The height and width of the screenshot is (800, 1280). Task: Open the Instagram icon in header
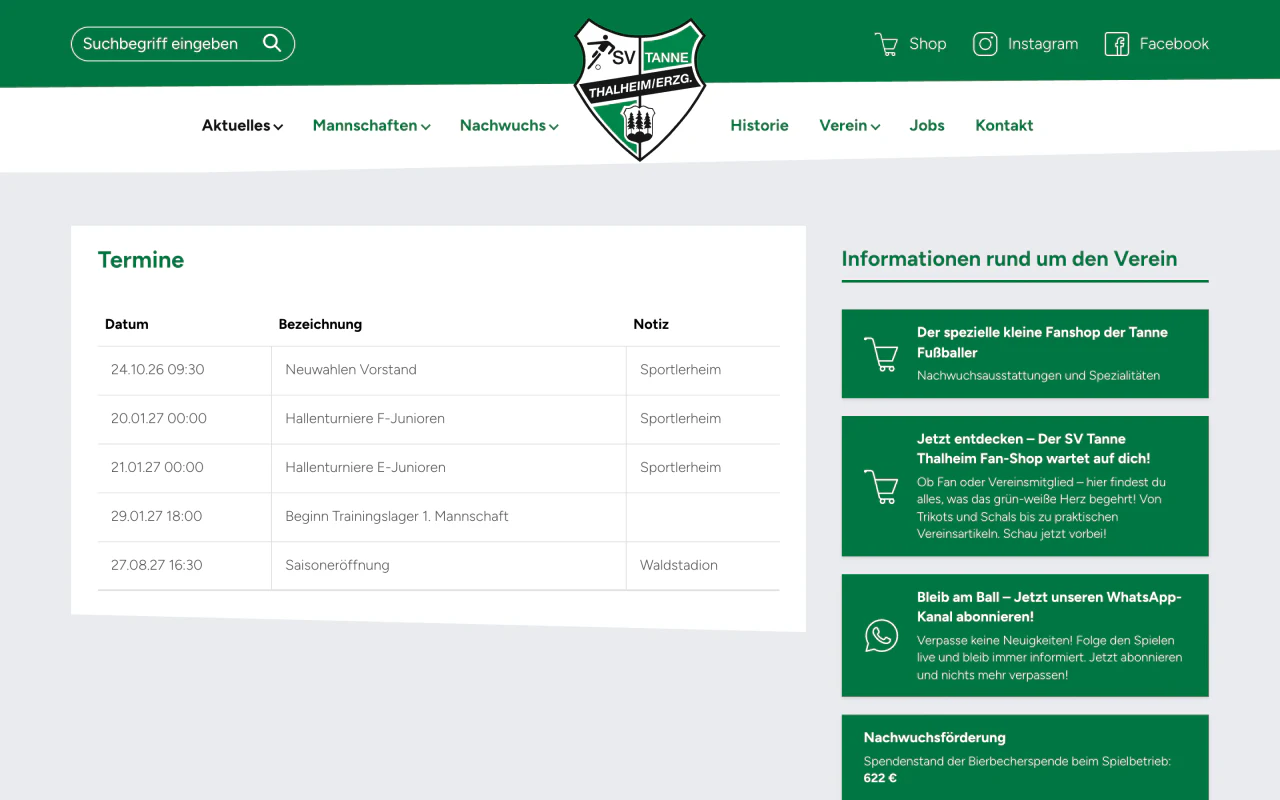click(985, 44)
